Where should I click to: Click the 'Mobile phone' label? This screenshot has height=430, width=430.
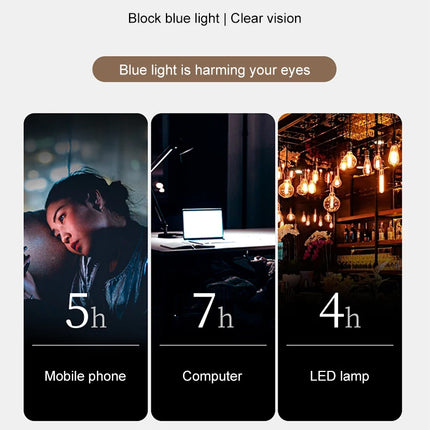[85, 376]
